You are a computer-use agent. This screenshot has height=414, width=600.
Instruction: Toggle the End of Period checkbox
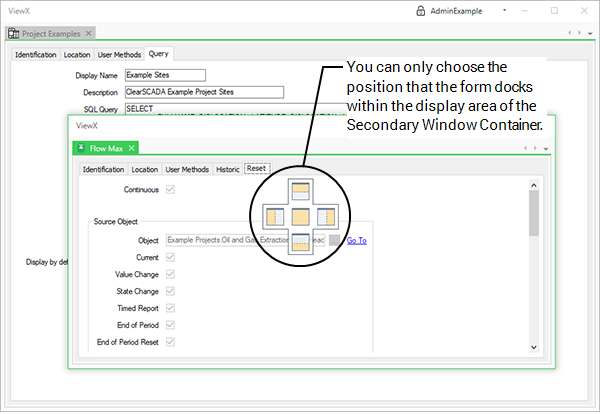click(x=170, y=325)
